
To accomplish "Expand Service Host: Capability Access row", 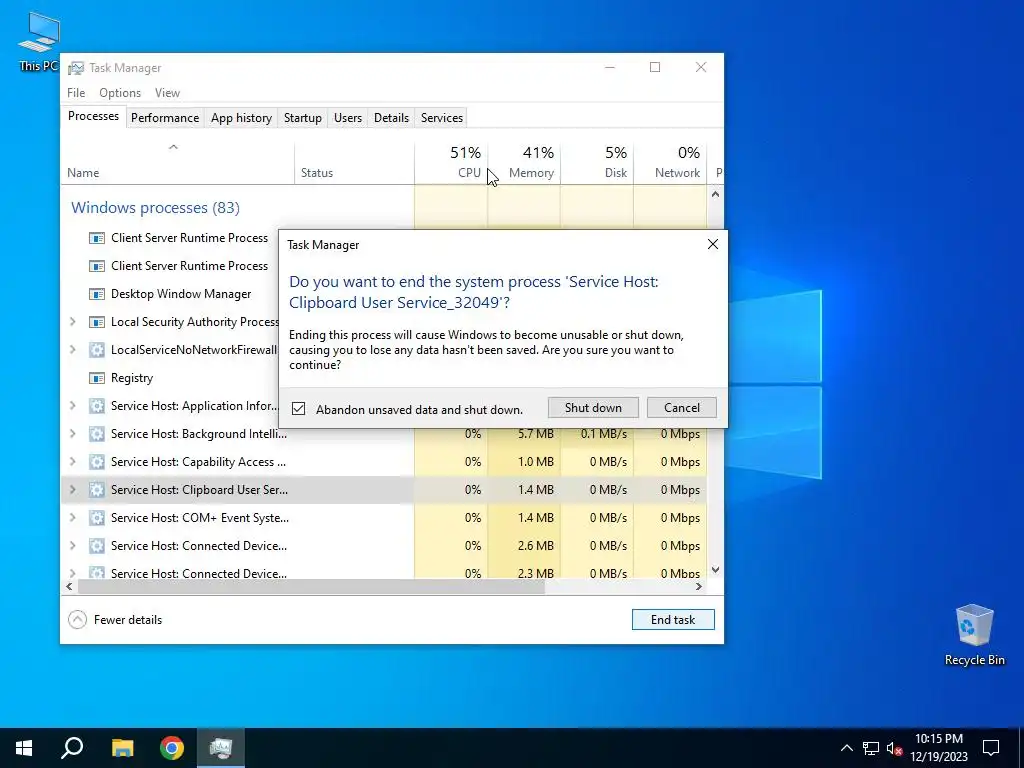I will (x=72, y=462).
